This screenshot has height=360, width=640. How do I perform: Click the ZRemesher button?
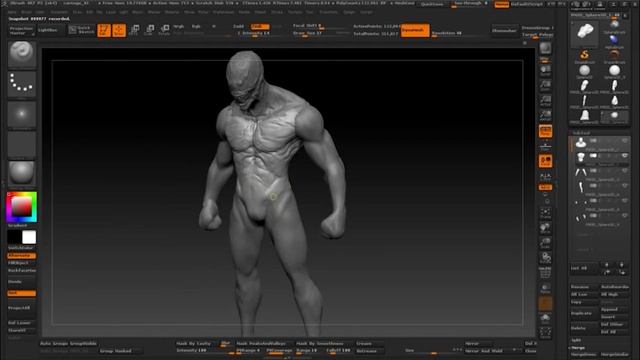click(504, 31)
